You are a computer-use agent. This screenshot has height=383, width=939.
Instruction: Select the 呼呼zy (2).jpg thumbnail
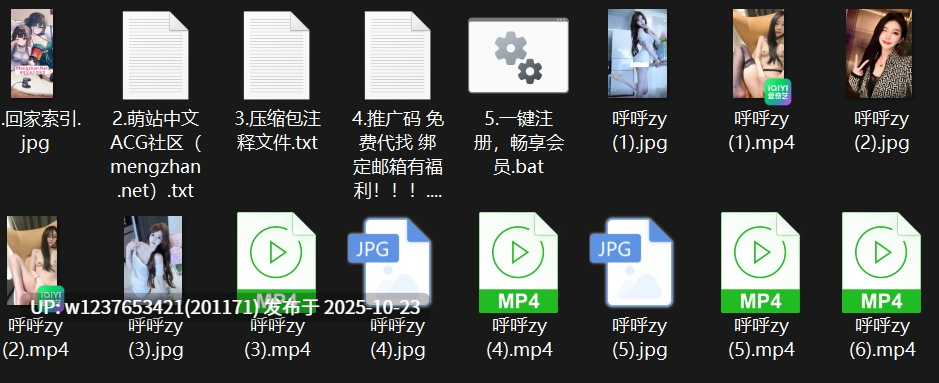tap(879, 53)
